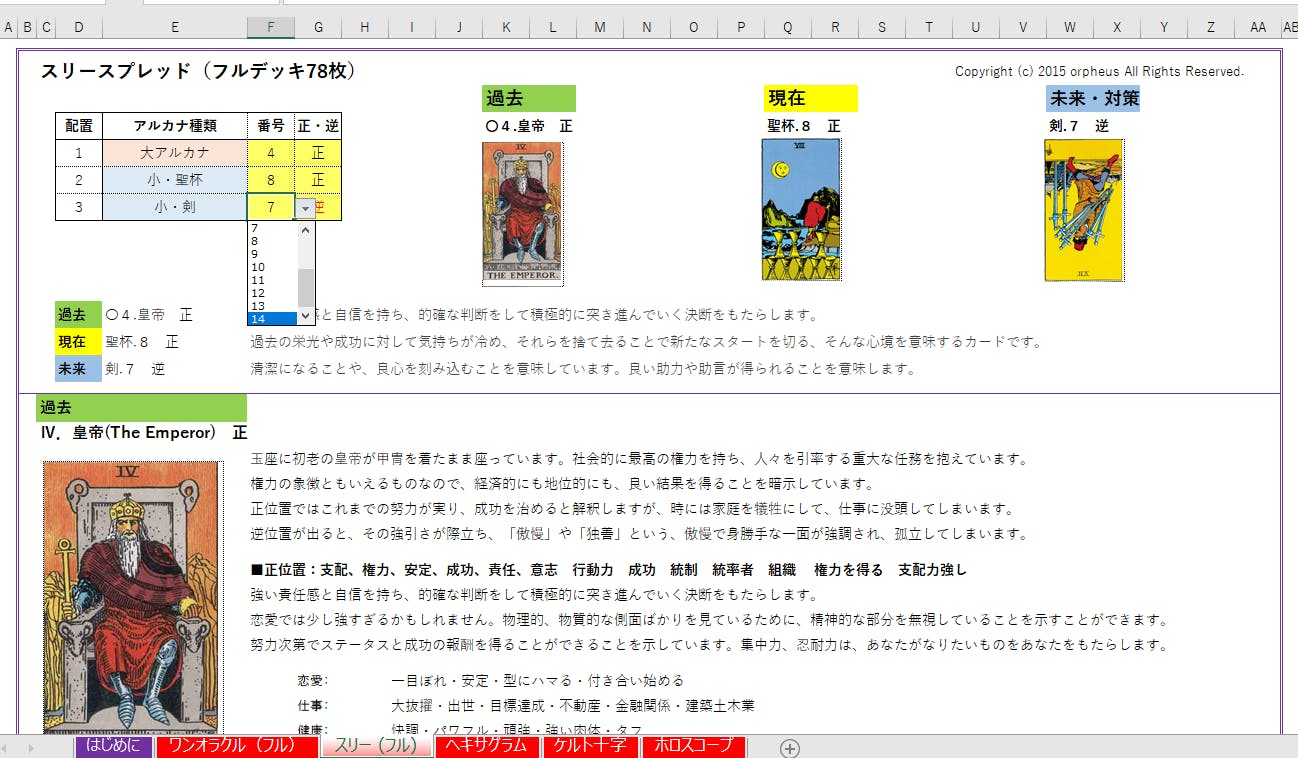
Task: Choose 12 in the number dropdown list
Action: (x=272, y=293)
